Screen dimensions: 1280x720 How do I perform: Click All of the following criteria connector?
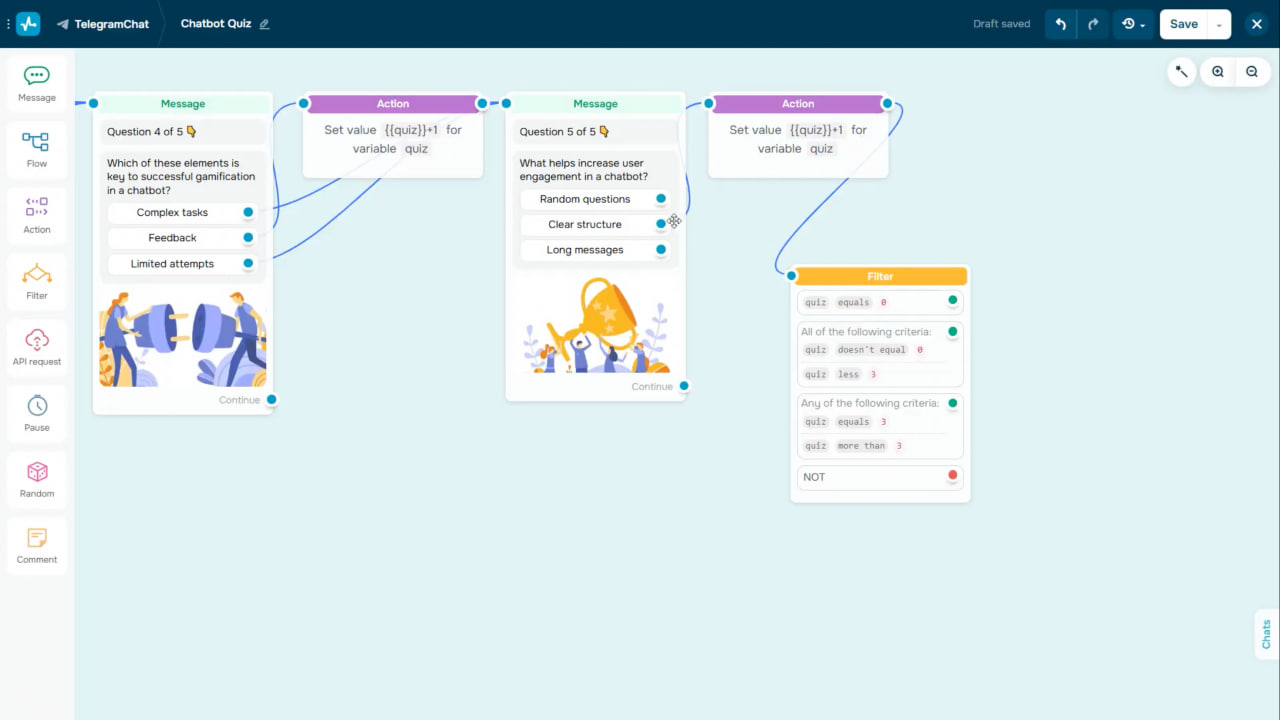[952, 331]
